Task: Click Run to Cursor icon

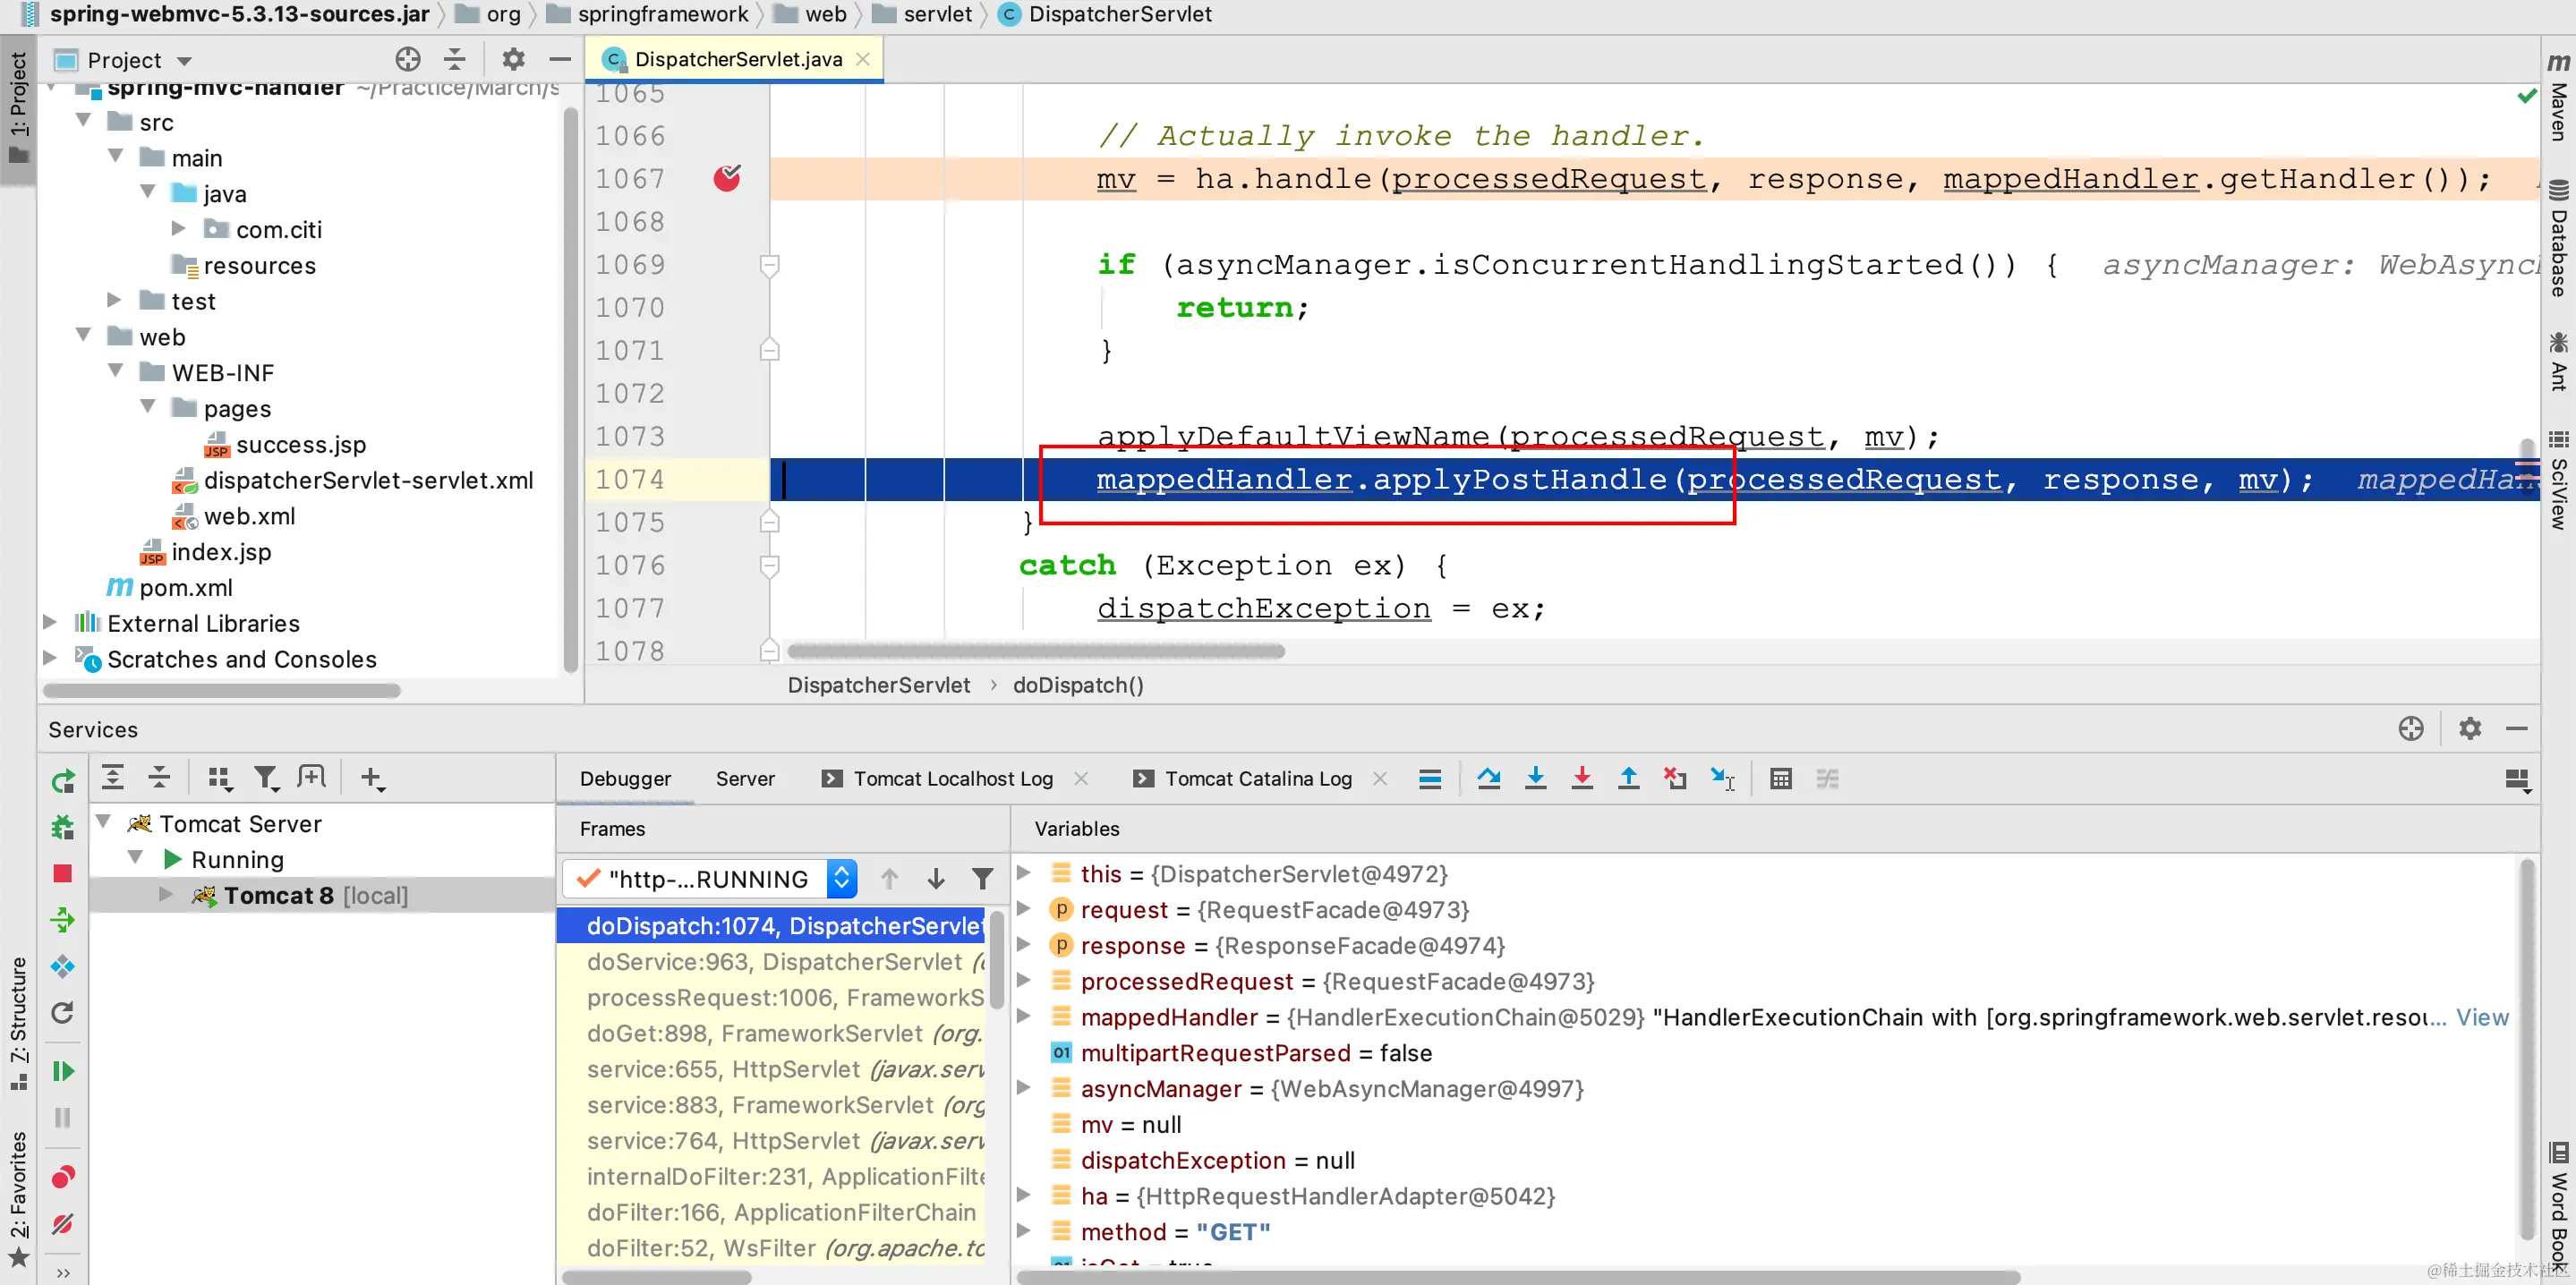Action: coord(1722,778)
